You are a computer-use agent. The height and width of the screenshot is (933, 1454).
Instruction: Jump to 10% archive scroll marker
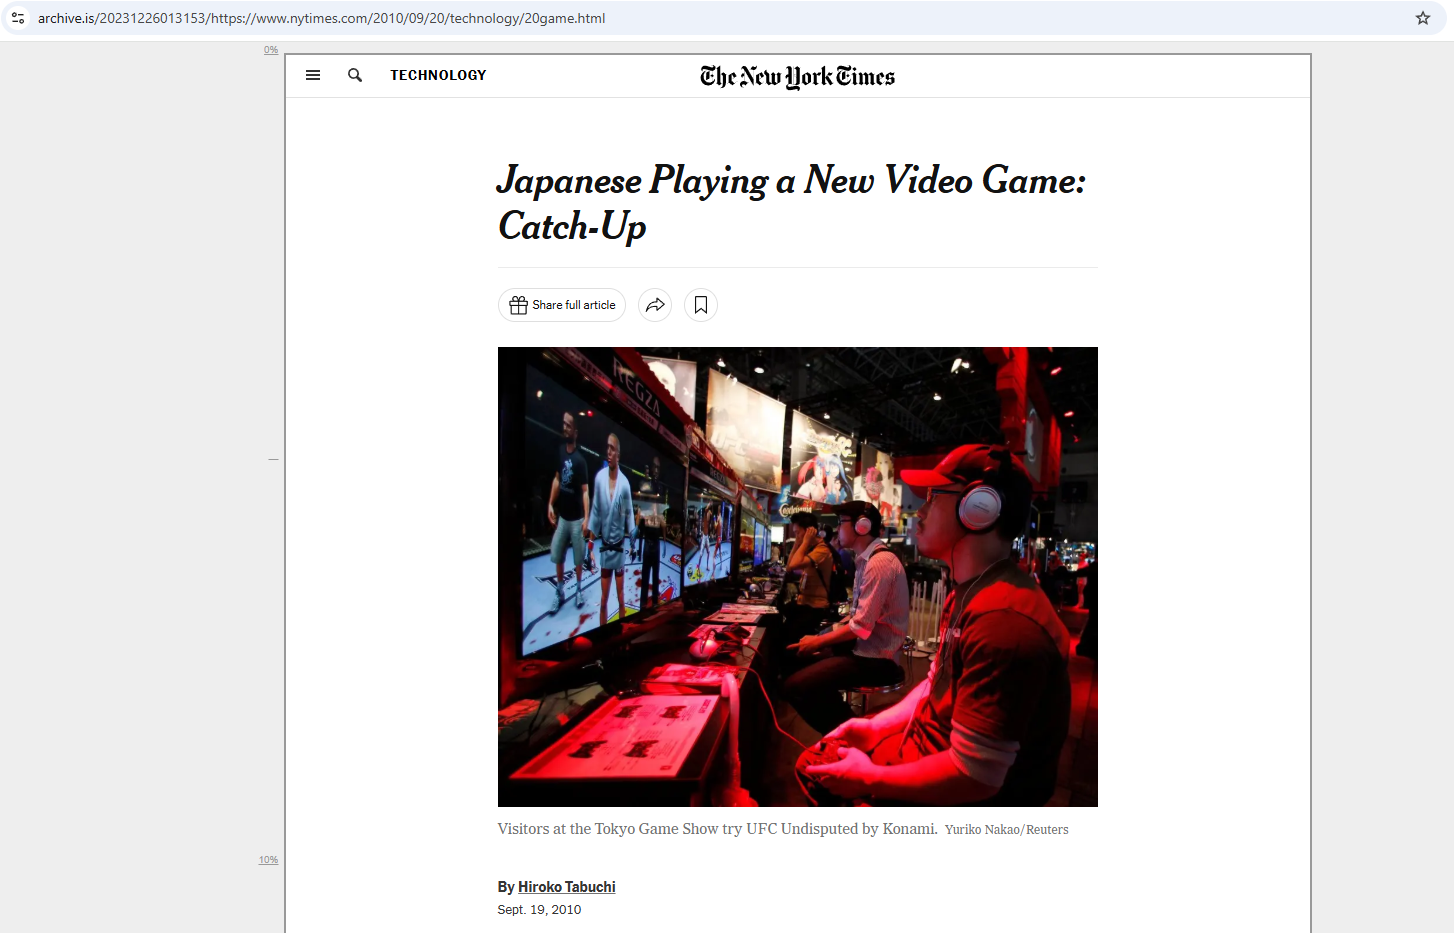268,860
